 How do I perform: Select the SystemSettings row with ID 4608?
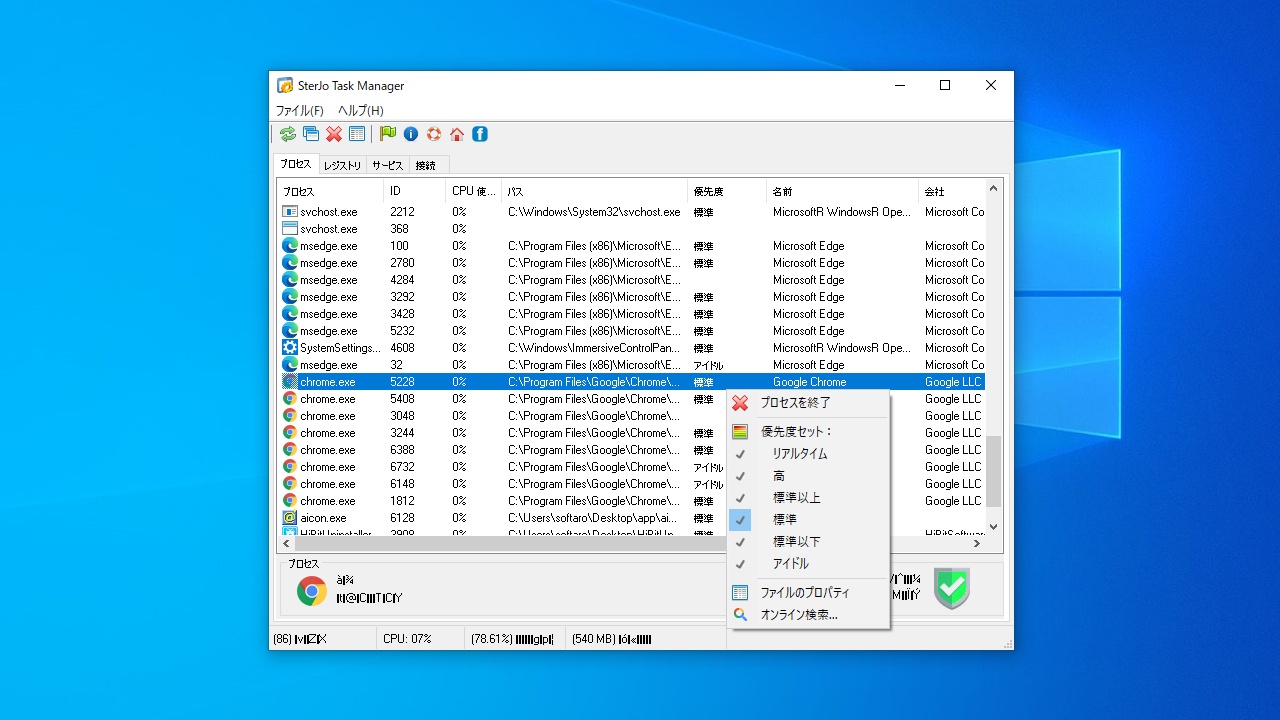pos(632,348)
